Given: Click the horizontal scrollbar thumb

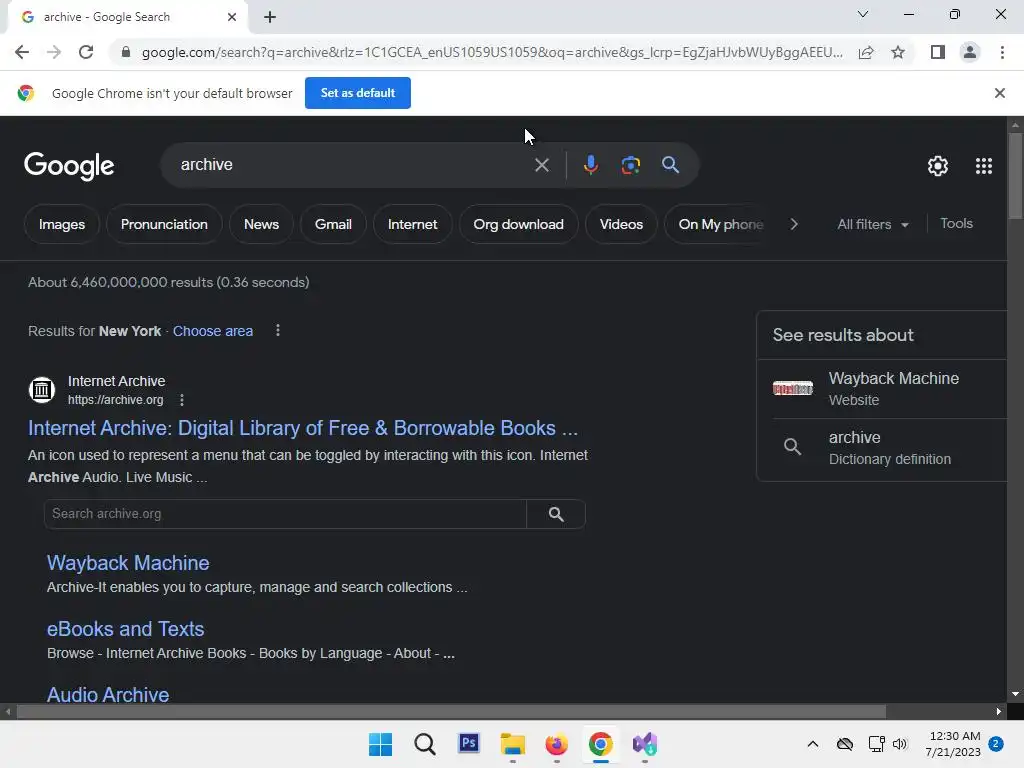Looking at the screenshot, I should point(451,711).
